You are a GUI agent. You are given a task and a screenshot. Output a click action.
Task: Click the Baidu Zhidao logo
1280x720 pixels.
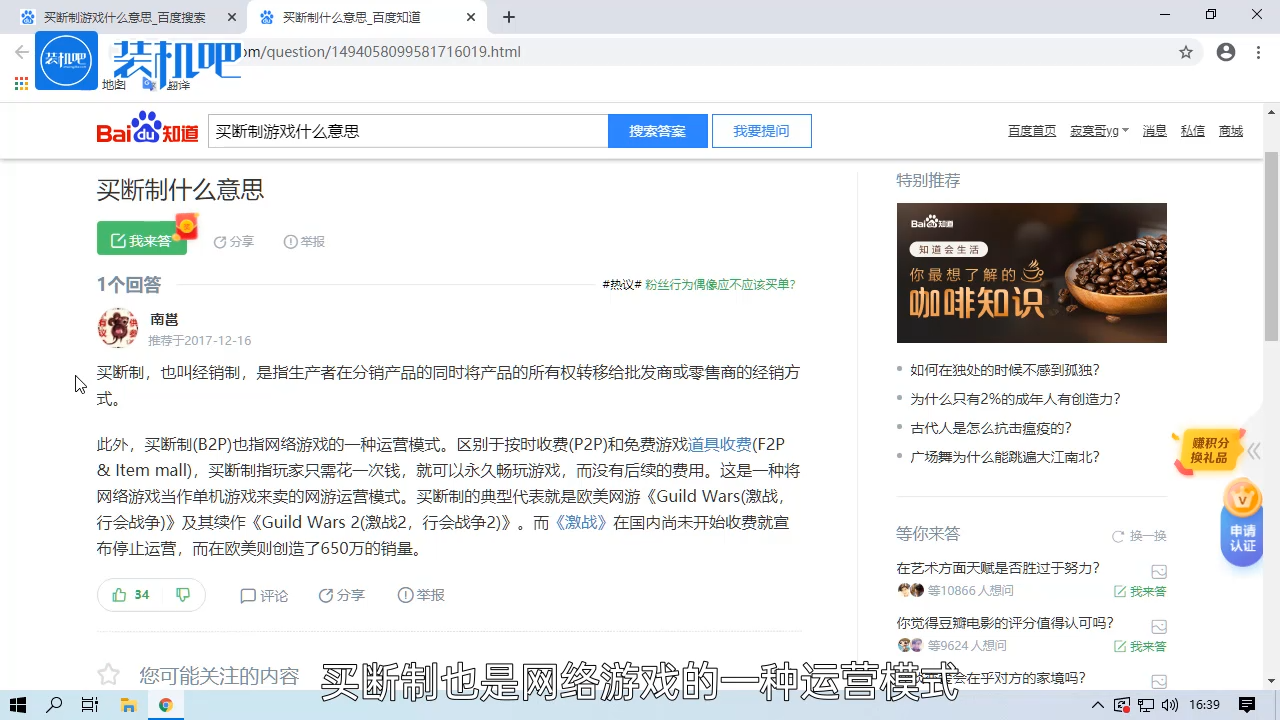click(x=147, y=130)
